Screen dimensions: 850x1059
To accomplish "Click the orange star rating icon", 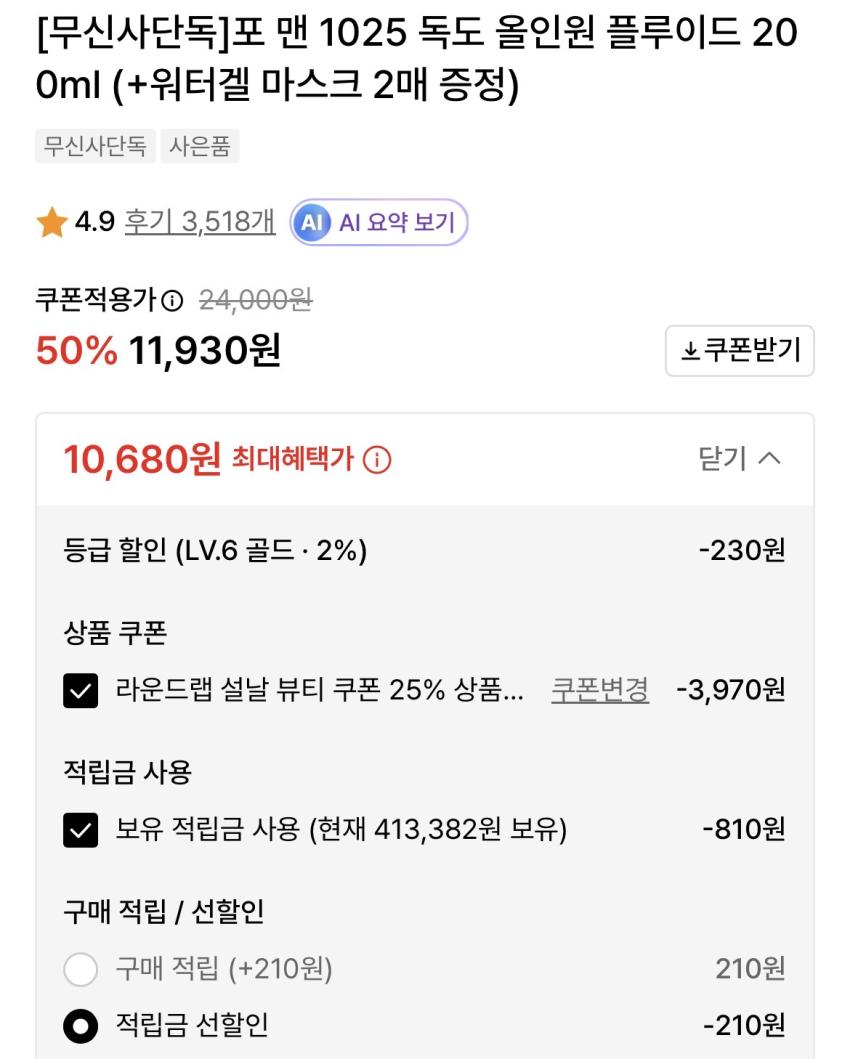I will pyautogui.click(x=51, y=222).
